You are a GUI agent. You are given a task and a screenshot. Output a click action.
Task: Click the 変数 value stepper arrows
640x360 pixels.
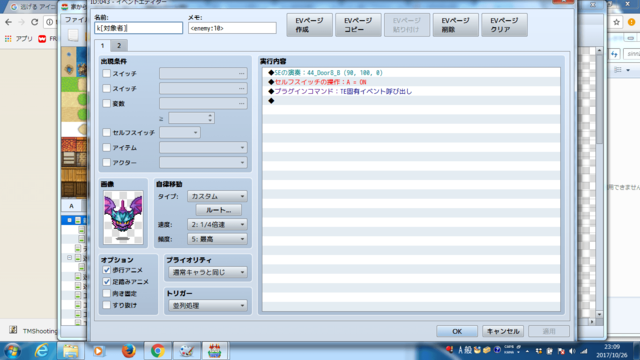coord(210,118)
